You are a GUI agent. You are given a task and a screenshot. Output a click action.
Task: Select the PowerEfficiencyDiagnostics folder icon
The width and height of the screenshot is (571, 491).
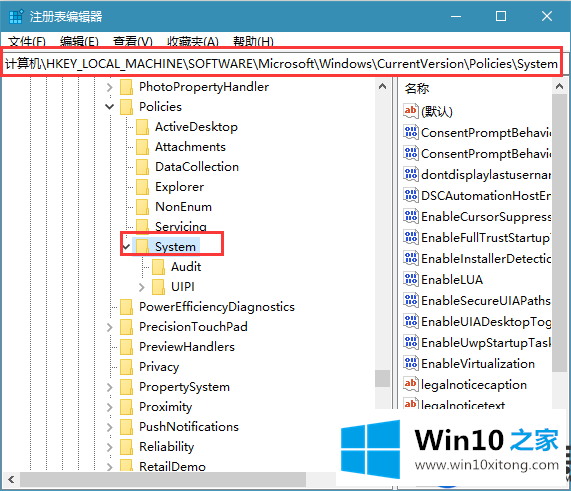coord(126,307)
